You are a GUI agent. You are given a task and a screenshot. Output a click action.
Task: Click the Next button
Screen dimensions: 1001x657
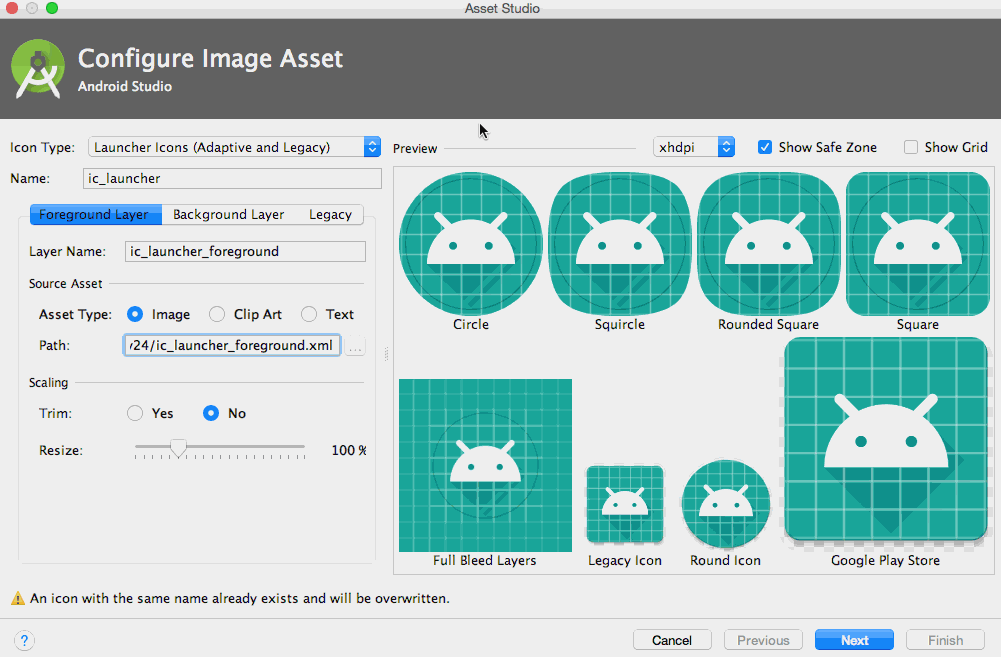[854, 640]
